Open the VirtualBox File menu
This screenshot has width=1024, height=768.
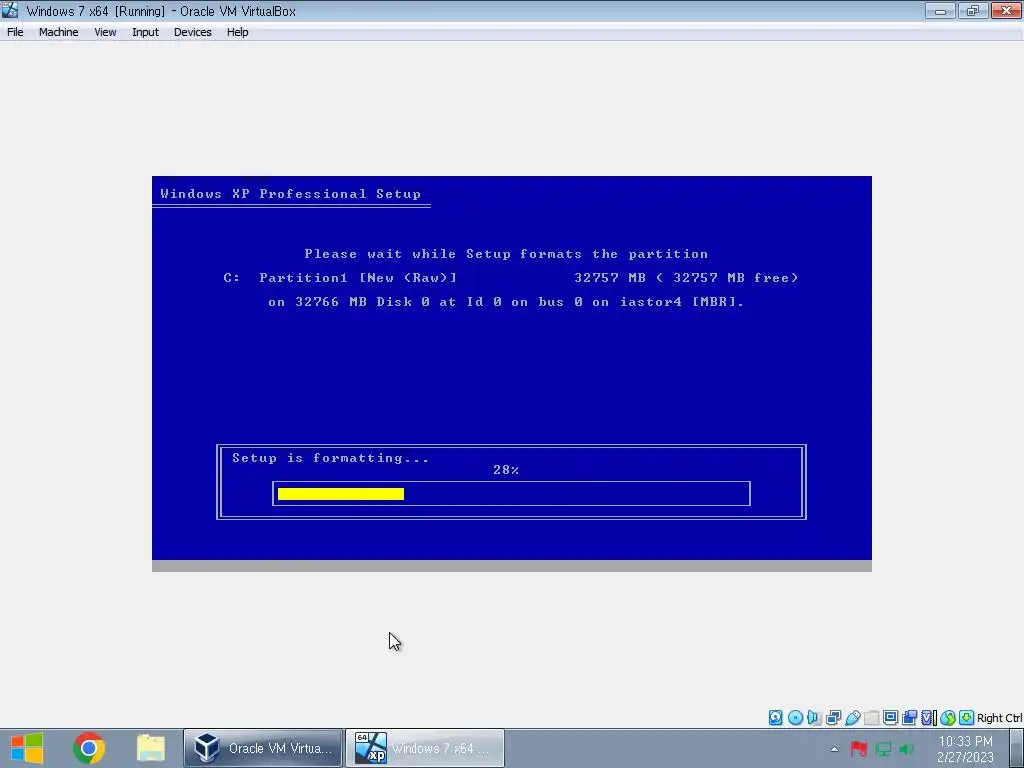tap(15, 32)
